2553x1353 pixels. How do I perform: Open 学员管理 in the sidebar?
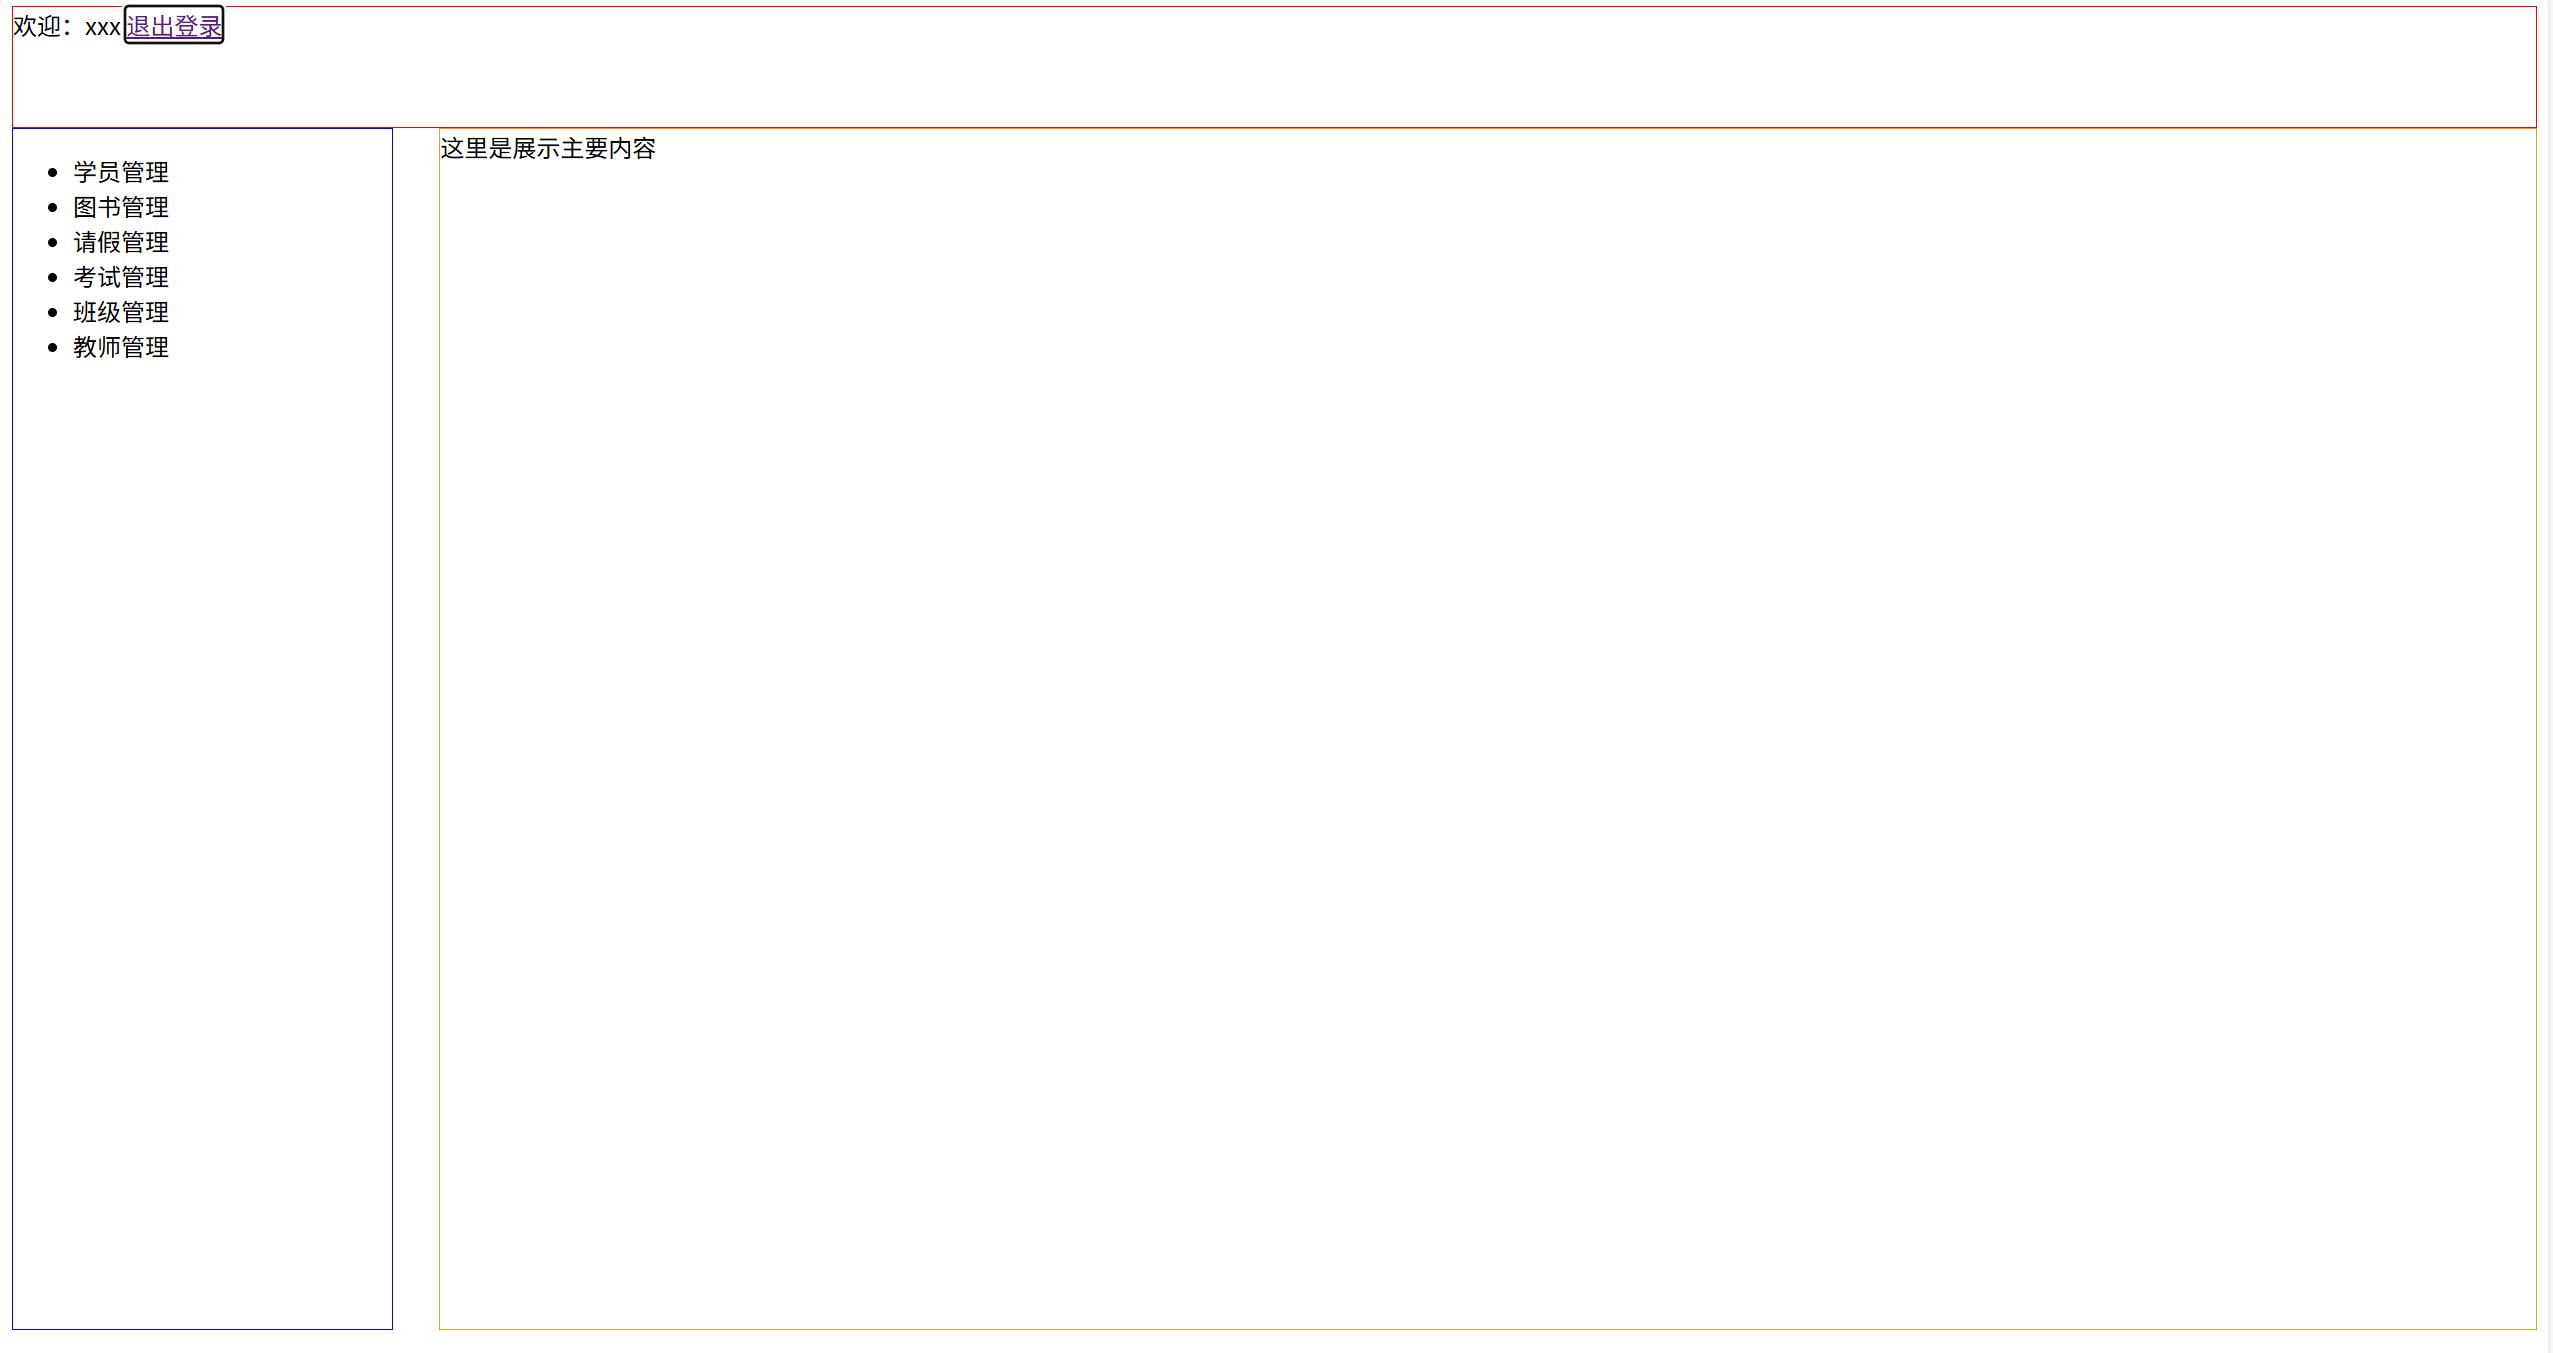click(x=121, y=173)
